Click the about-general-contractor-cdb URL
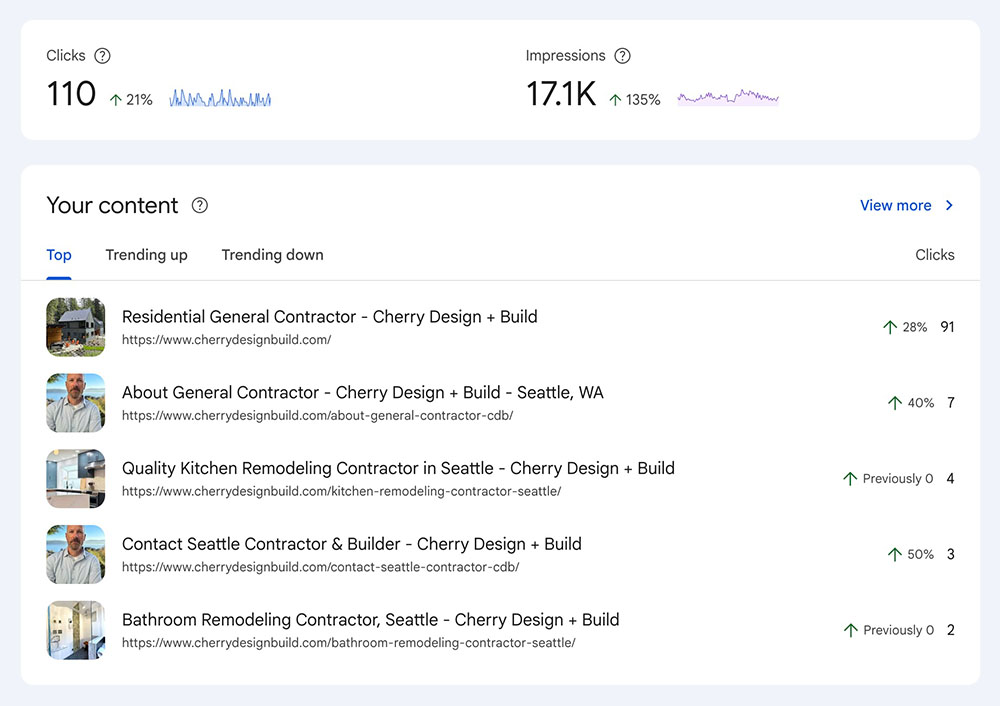The height and width of the screenshot is (706, 1000). [x=318, y=416]
